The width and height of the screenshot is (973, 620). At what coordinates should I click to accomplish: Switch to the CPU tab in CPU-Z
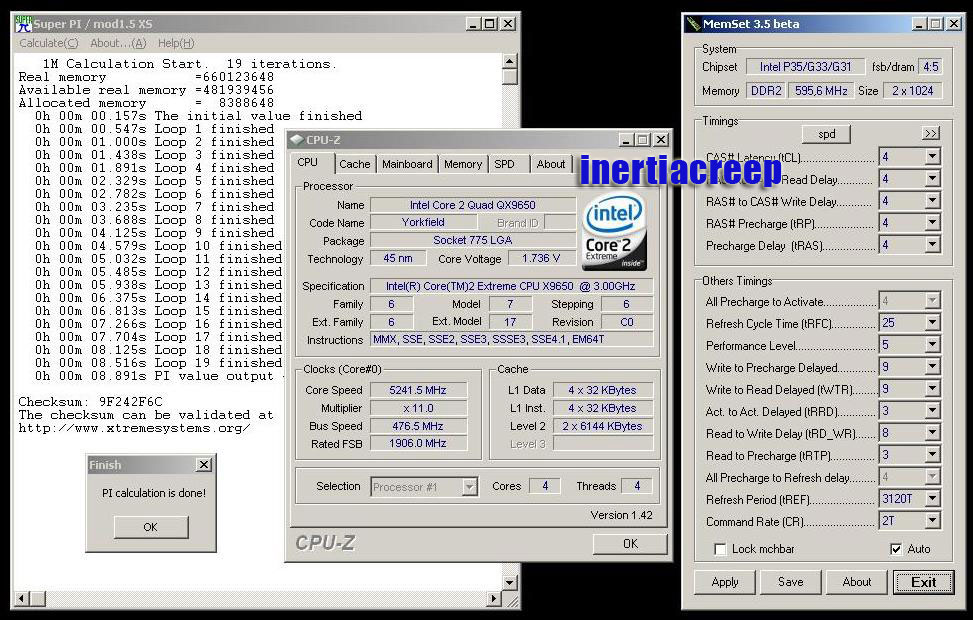(307, 162)
